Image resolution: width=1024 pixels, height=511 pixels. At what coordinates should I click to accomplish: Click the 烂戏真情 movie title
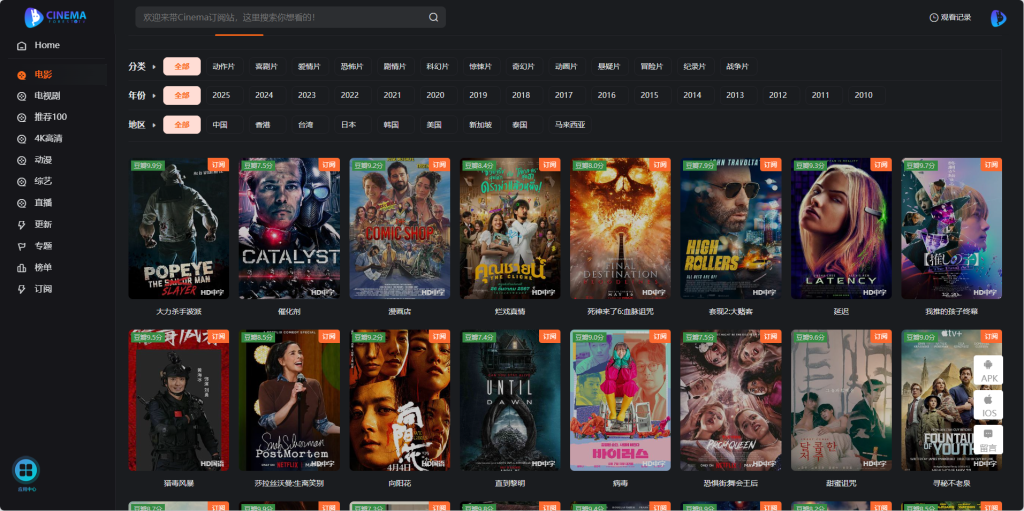[510, 312]
